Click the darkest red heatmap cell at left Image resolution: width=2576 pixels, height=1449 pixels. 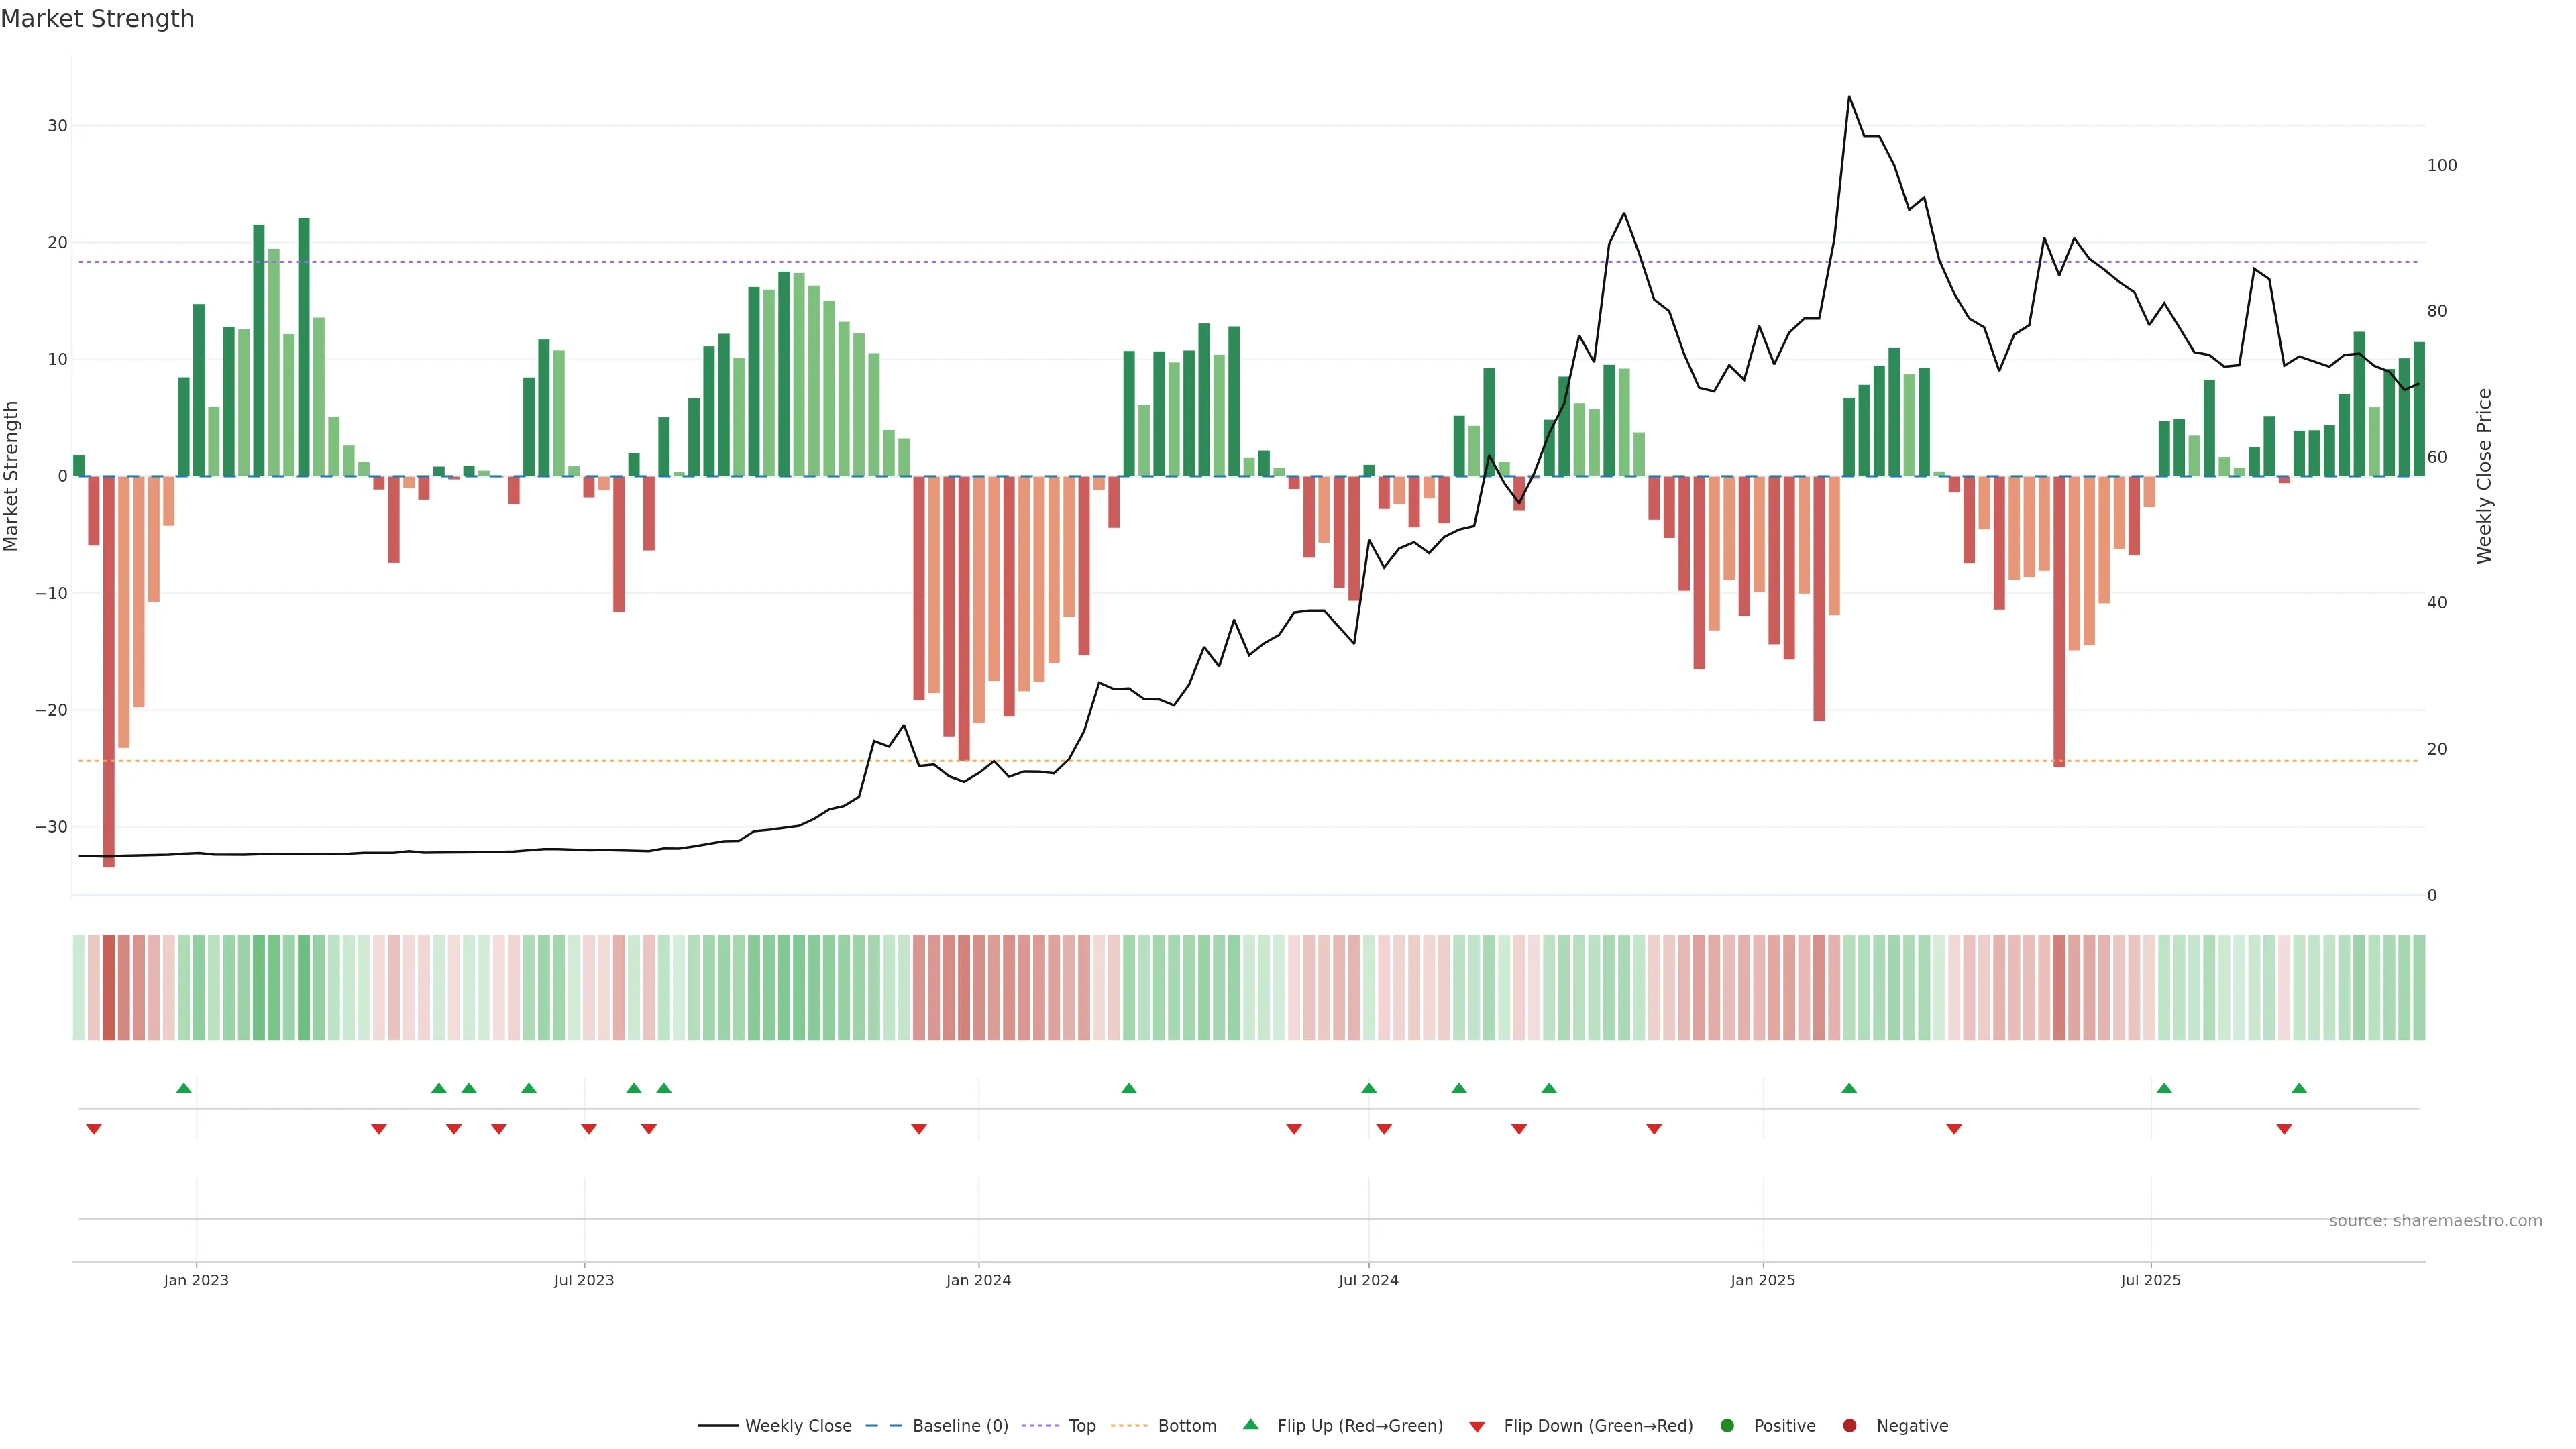[x=109, y=988]
